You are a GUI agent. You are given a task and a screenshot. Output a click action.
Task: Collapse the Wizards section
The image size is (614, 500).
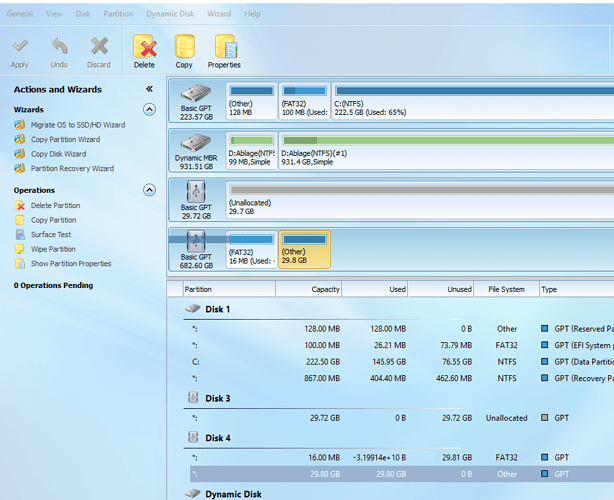[x=149, y=109]
